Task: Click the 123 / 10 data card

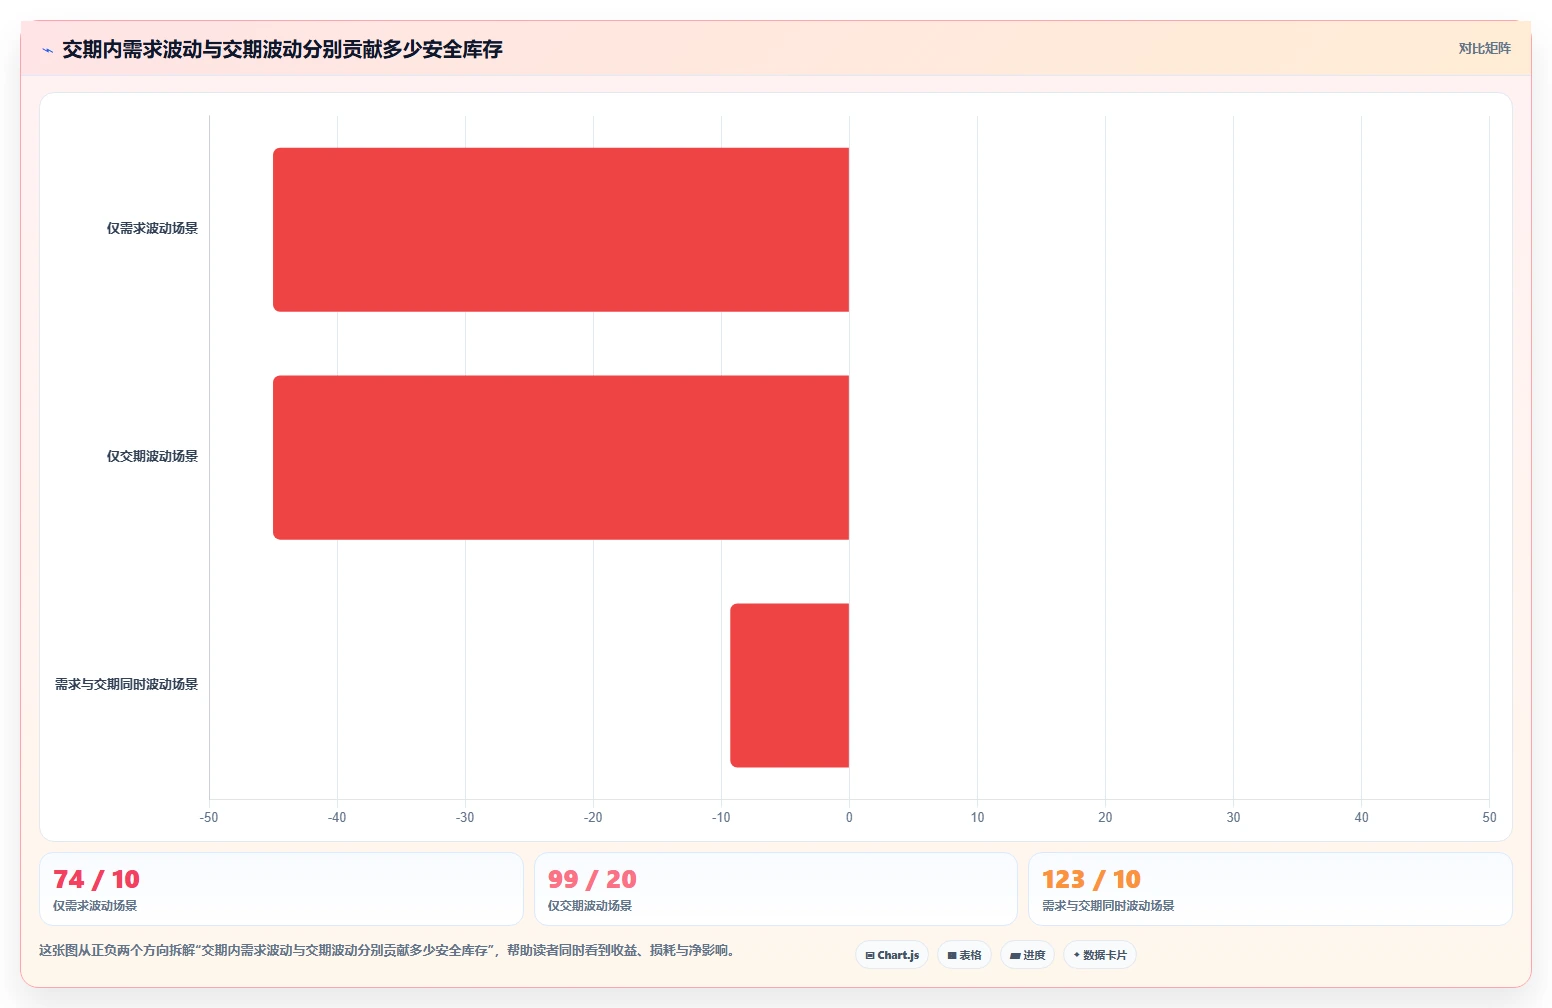Action: coord(1270,889)
